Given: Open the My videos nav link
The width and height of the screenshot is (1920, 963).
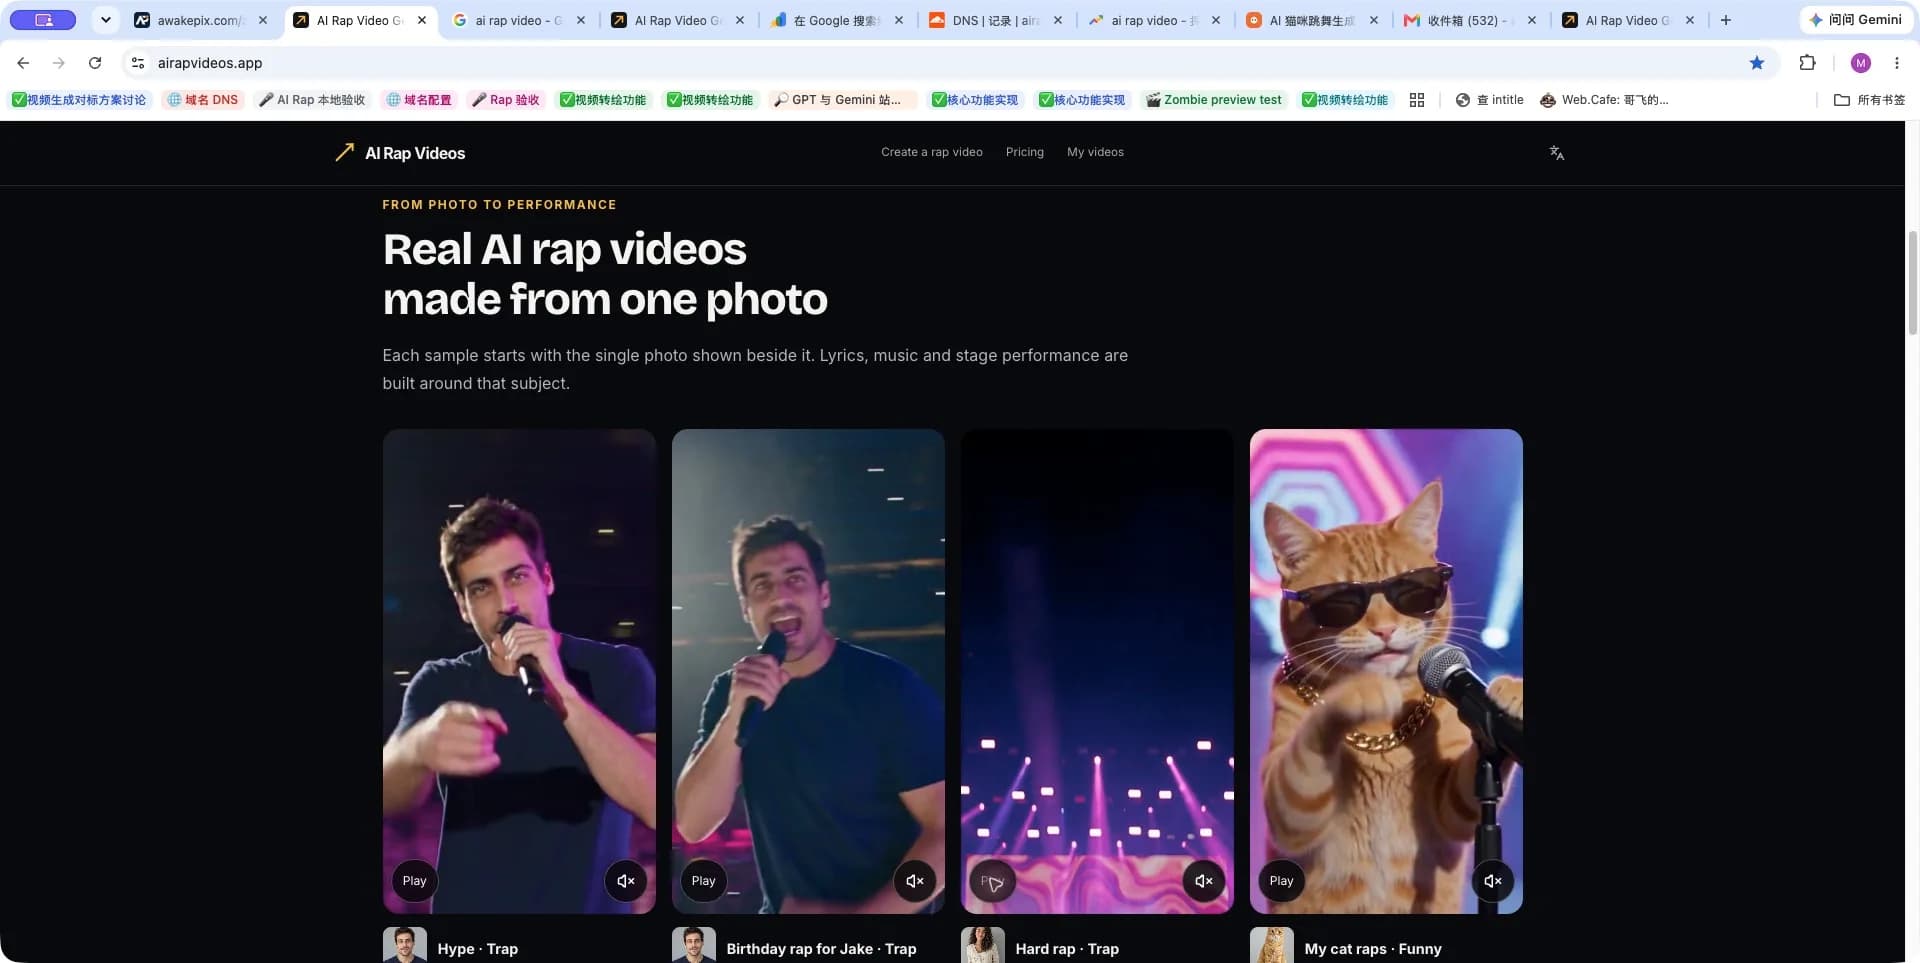Looking at the screenshot, I should tap(1095, 152).
